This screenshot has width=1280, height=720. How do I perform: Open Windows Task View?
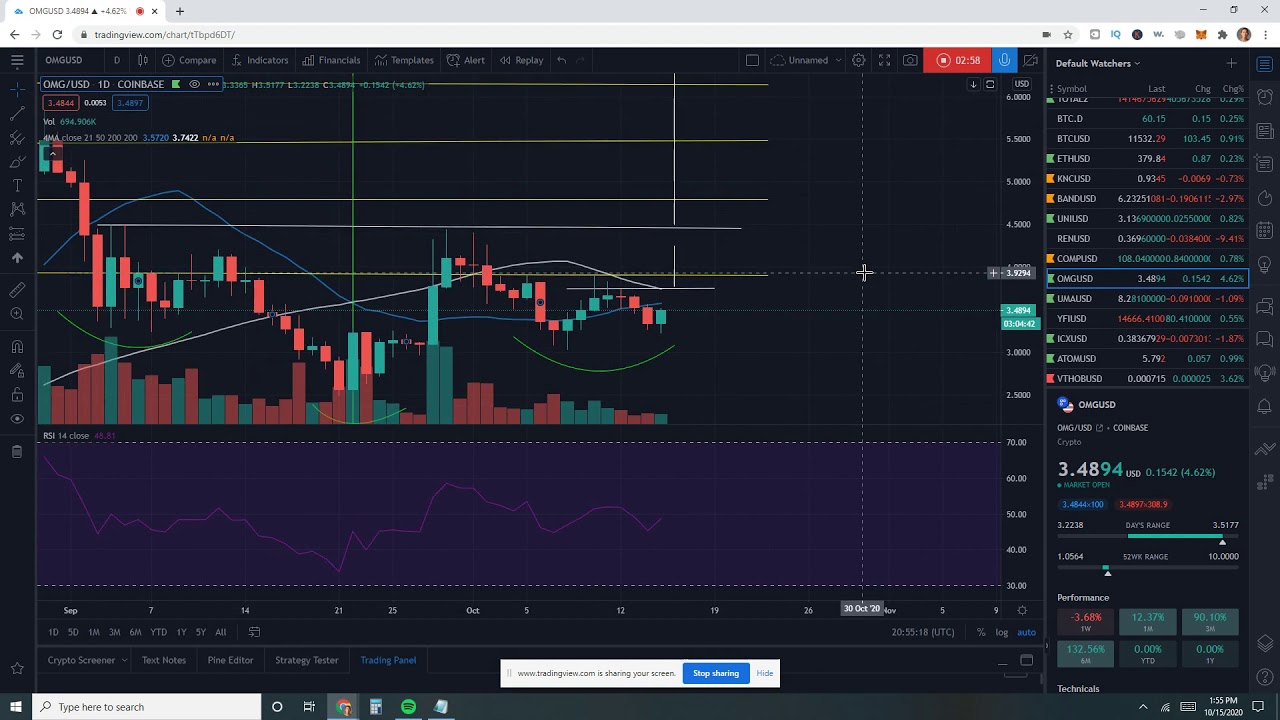(309, 707)
